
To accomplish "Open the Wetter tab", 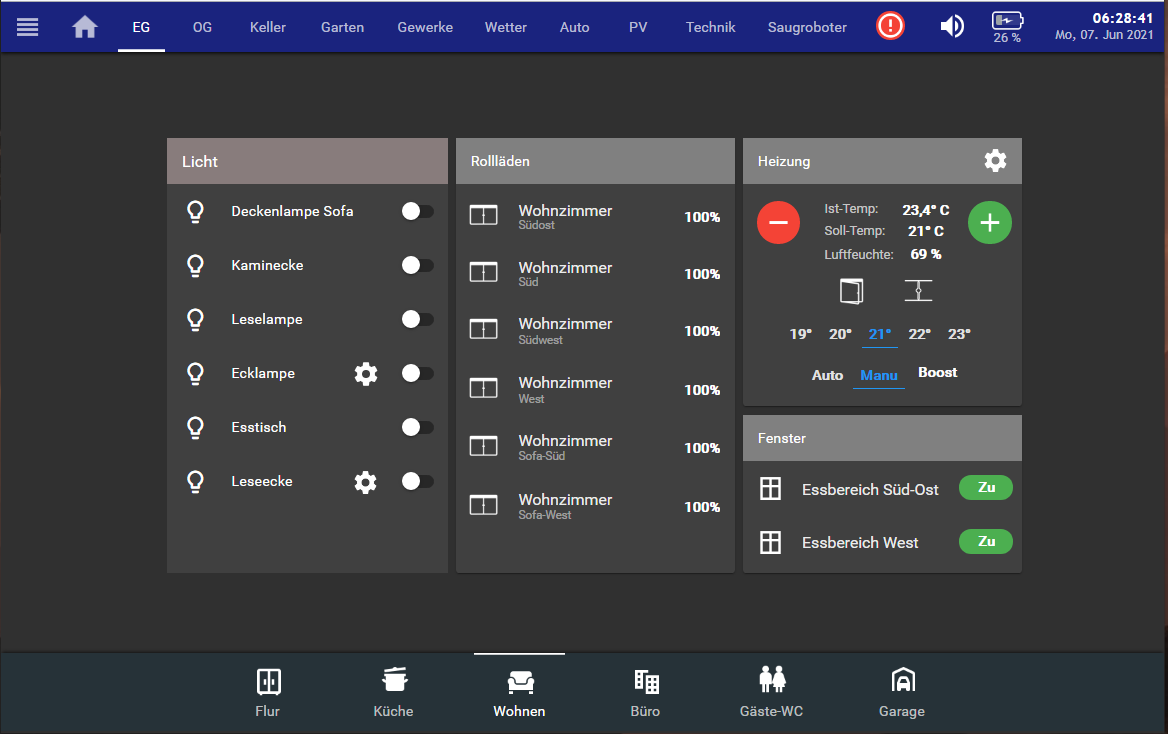I will click(x=505, y=27).
